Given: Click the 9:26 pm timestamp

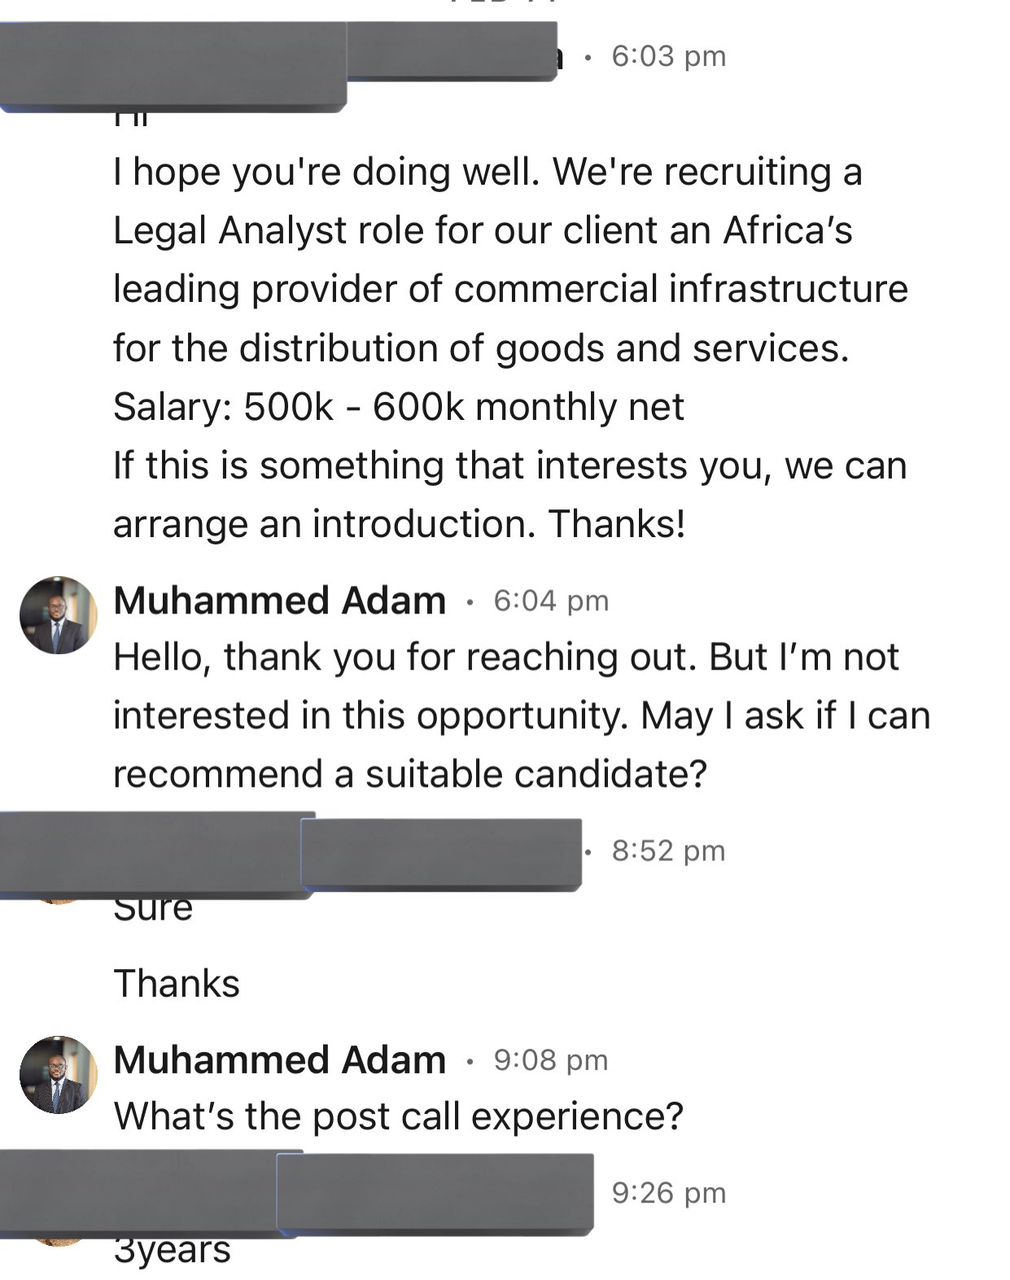Looking at the screenshot, I should (x=668, y=1192).
